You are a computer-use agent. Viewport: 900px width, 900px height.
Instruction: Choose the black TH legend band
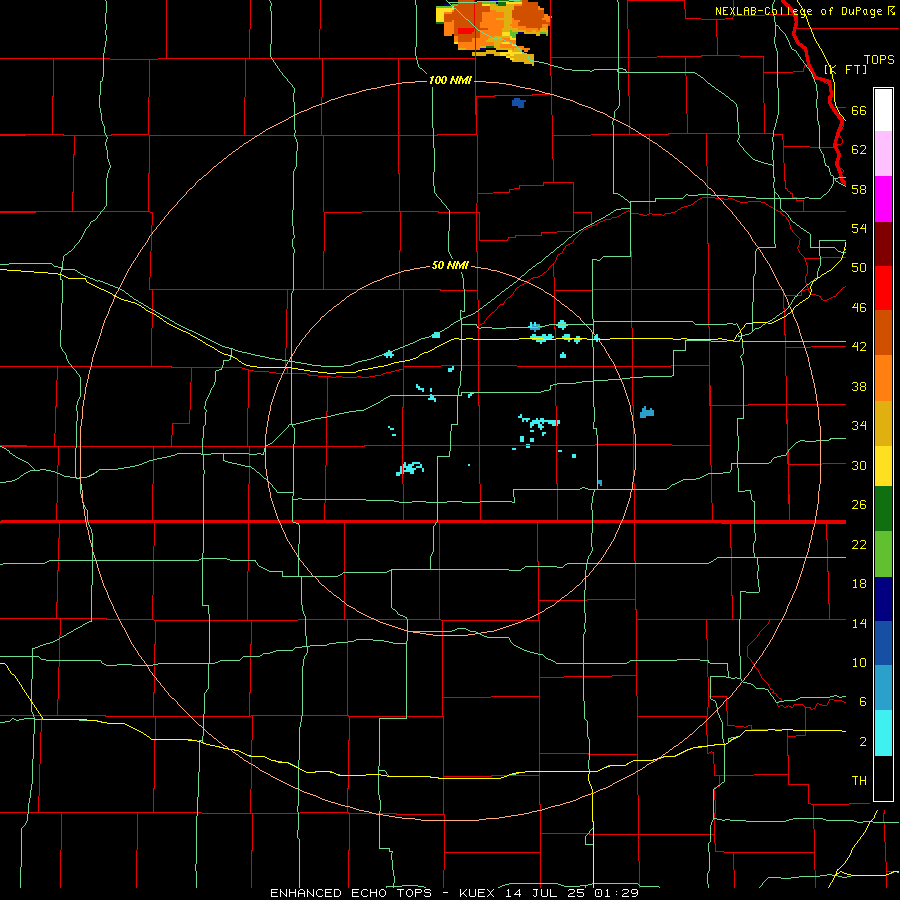click(883, 778)
